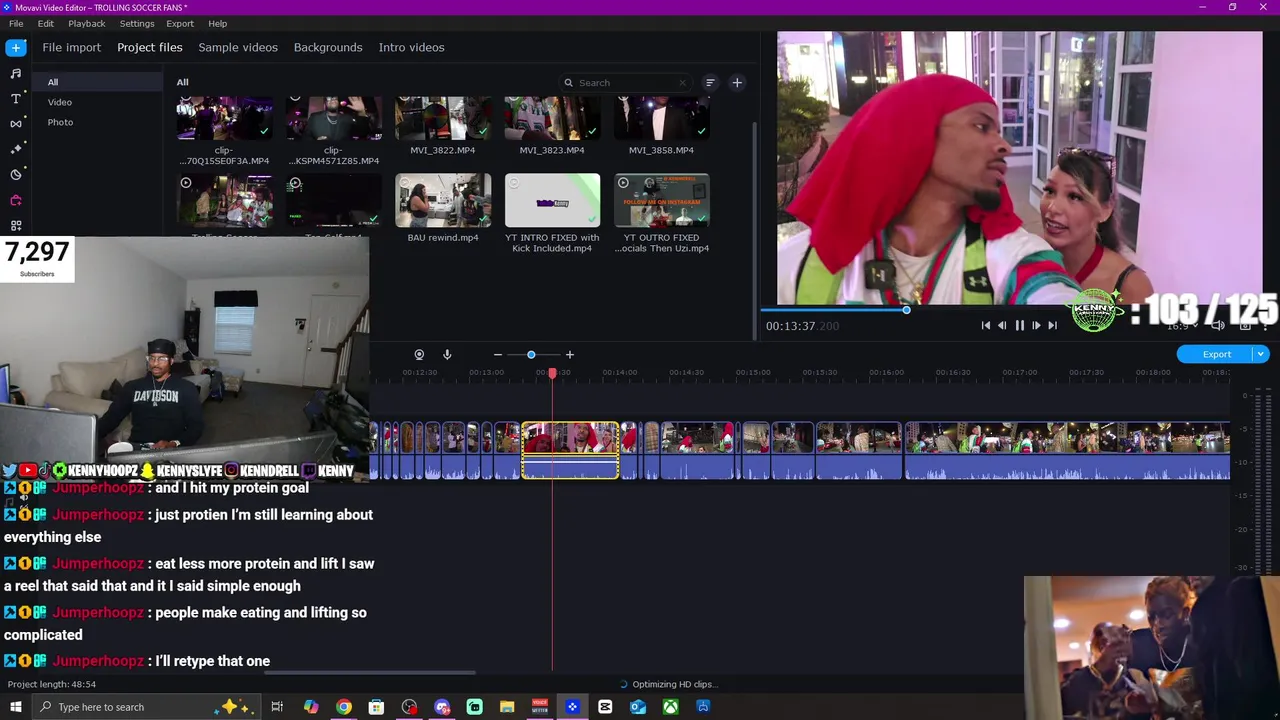Select the MVI_3858.MP4 thumbnail
1280x720 pixels.
[661, 118]
